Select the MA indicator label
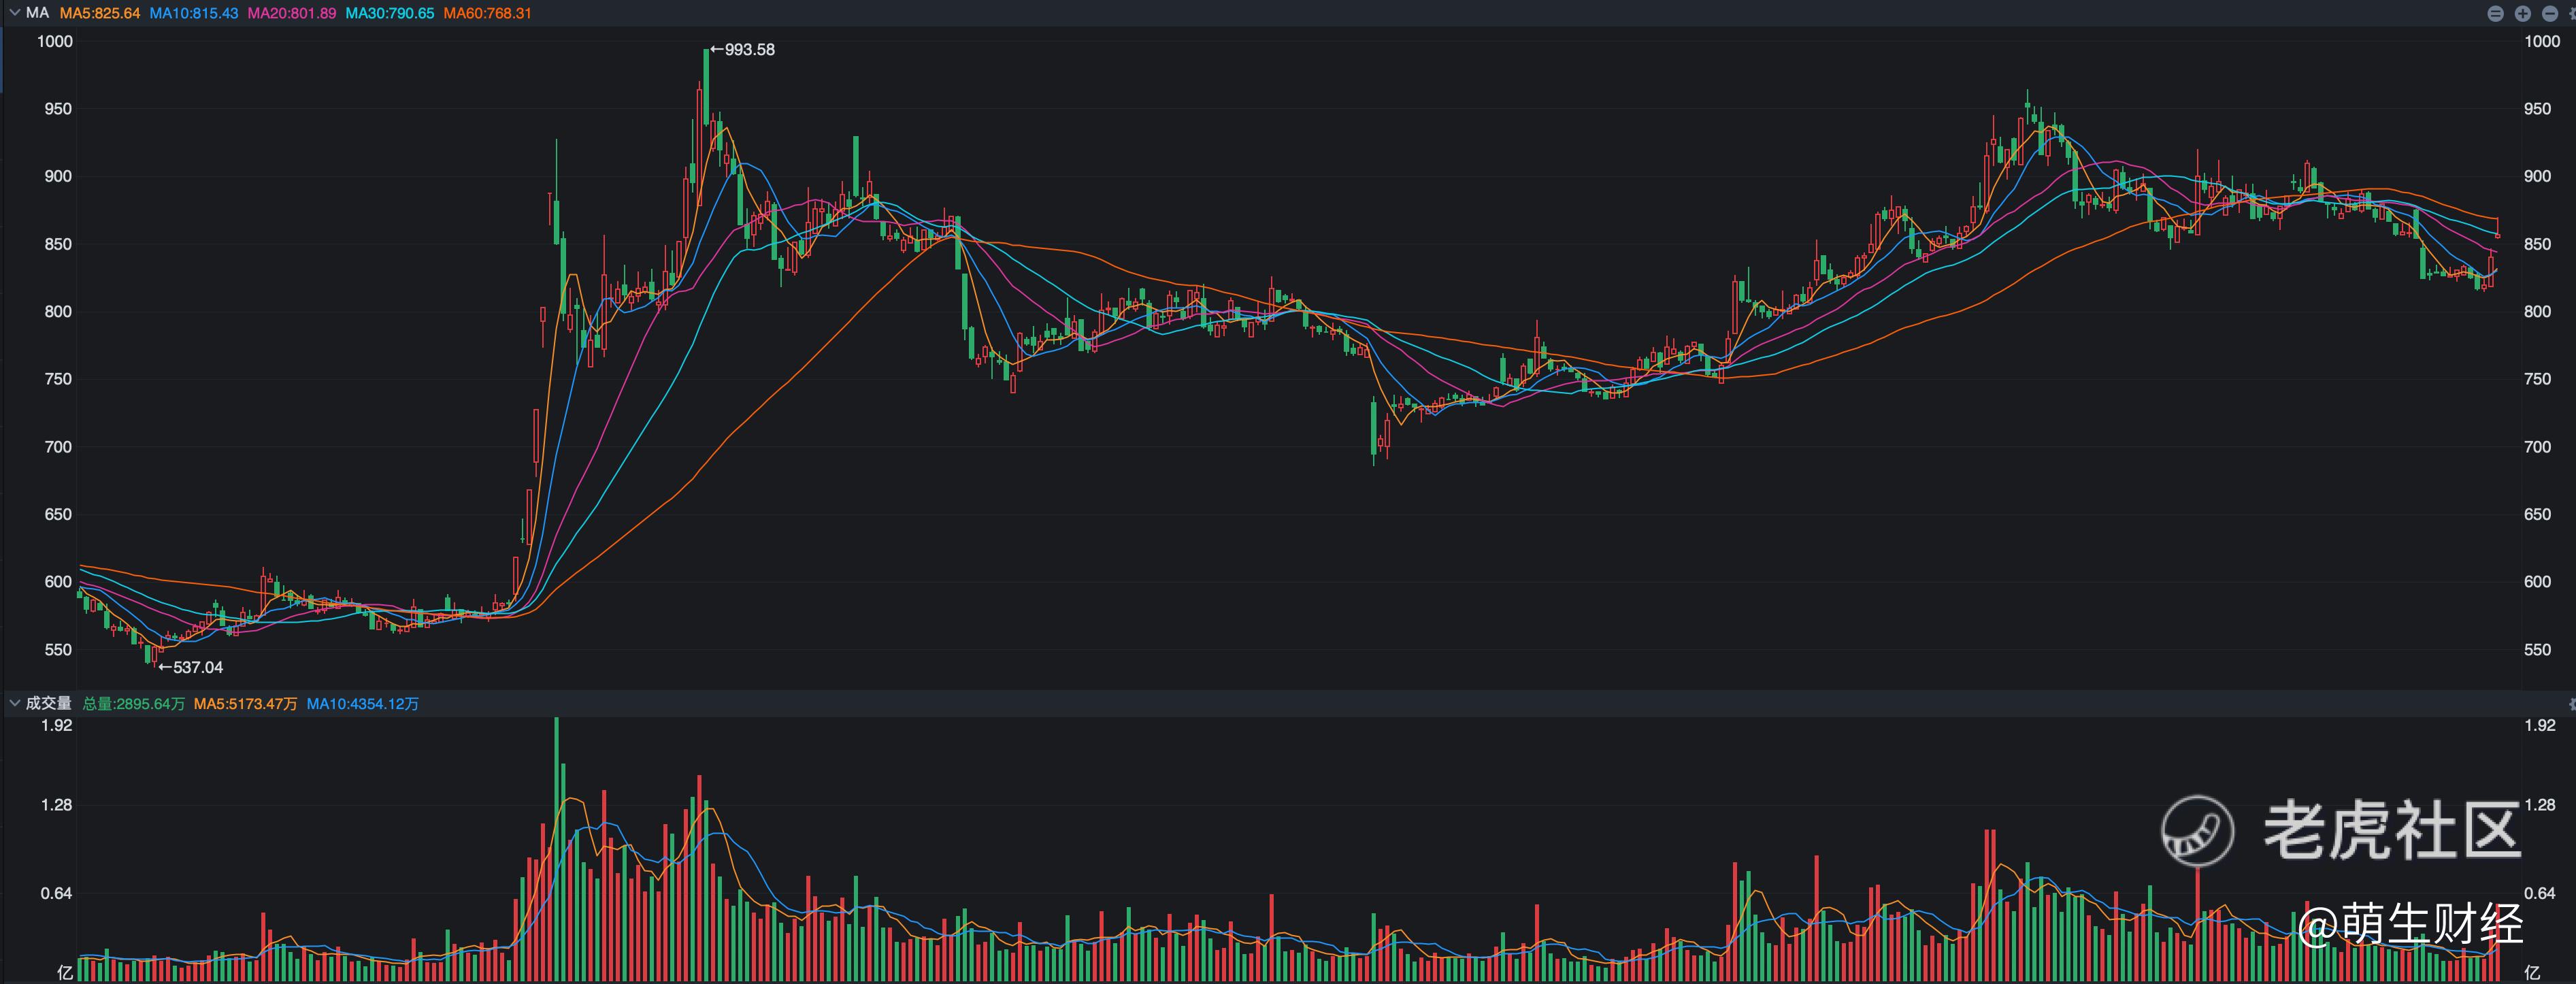This screenshot has height=984, width=2576. click(x=37, y=13)
